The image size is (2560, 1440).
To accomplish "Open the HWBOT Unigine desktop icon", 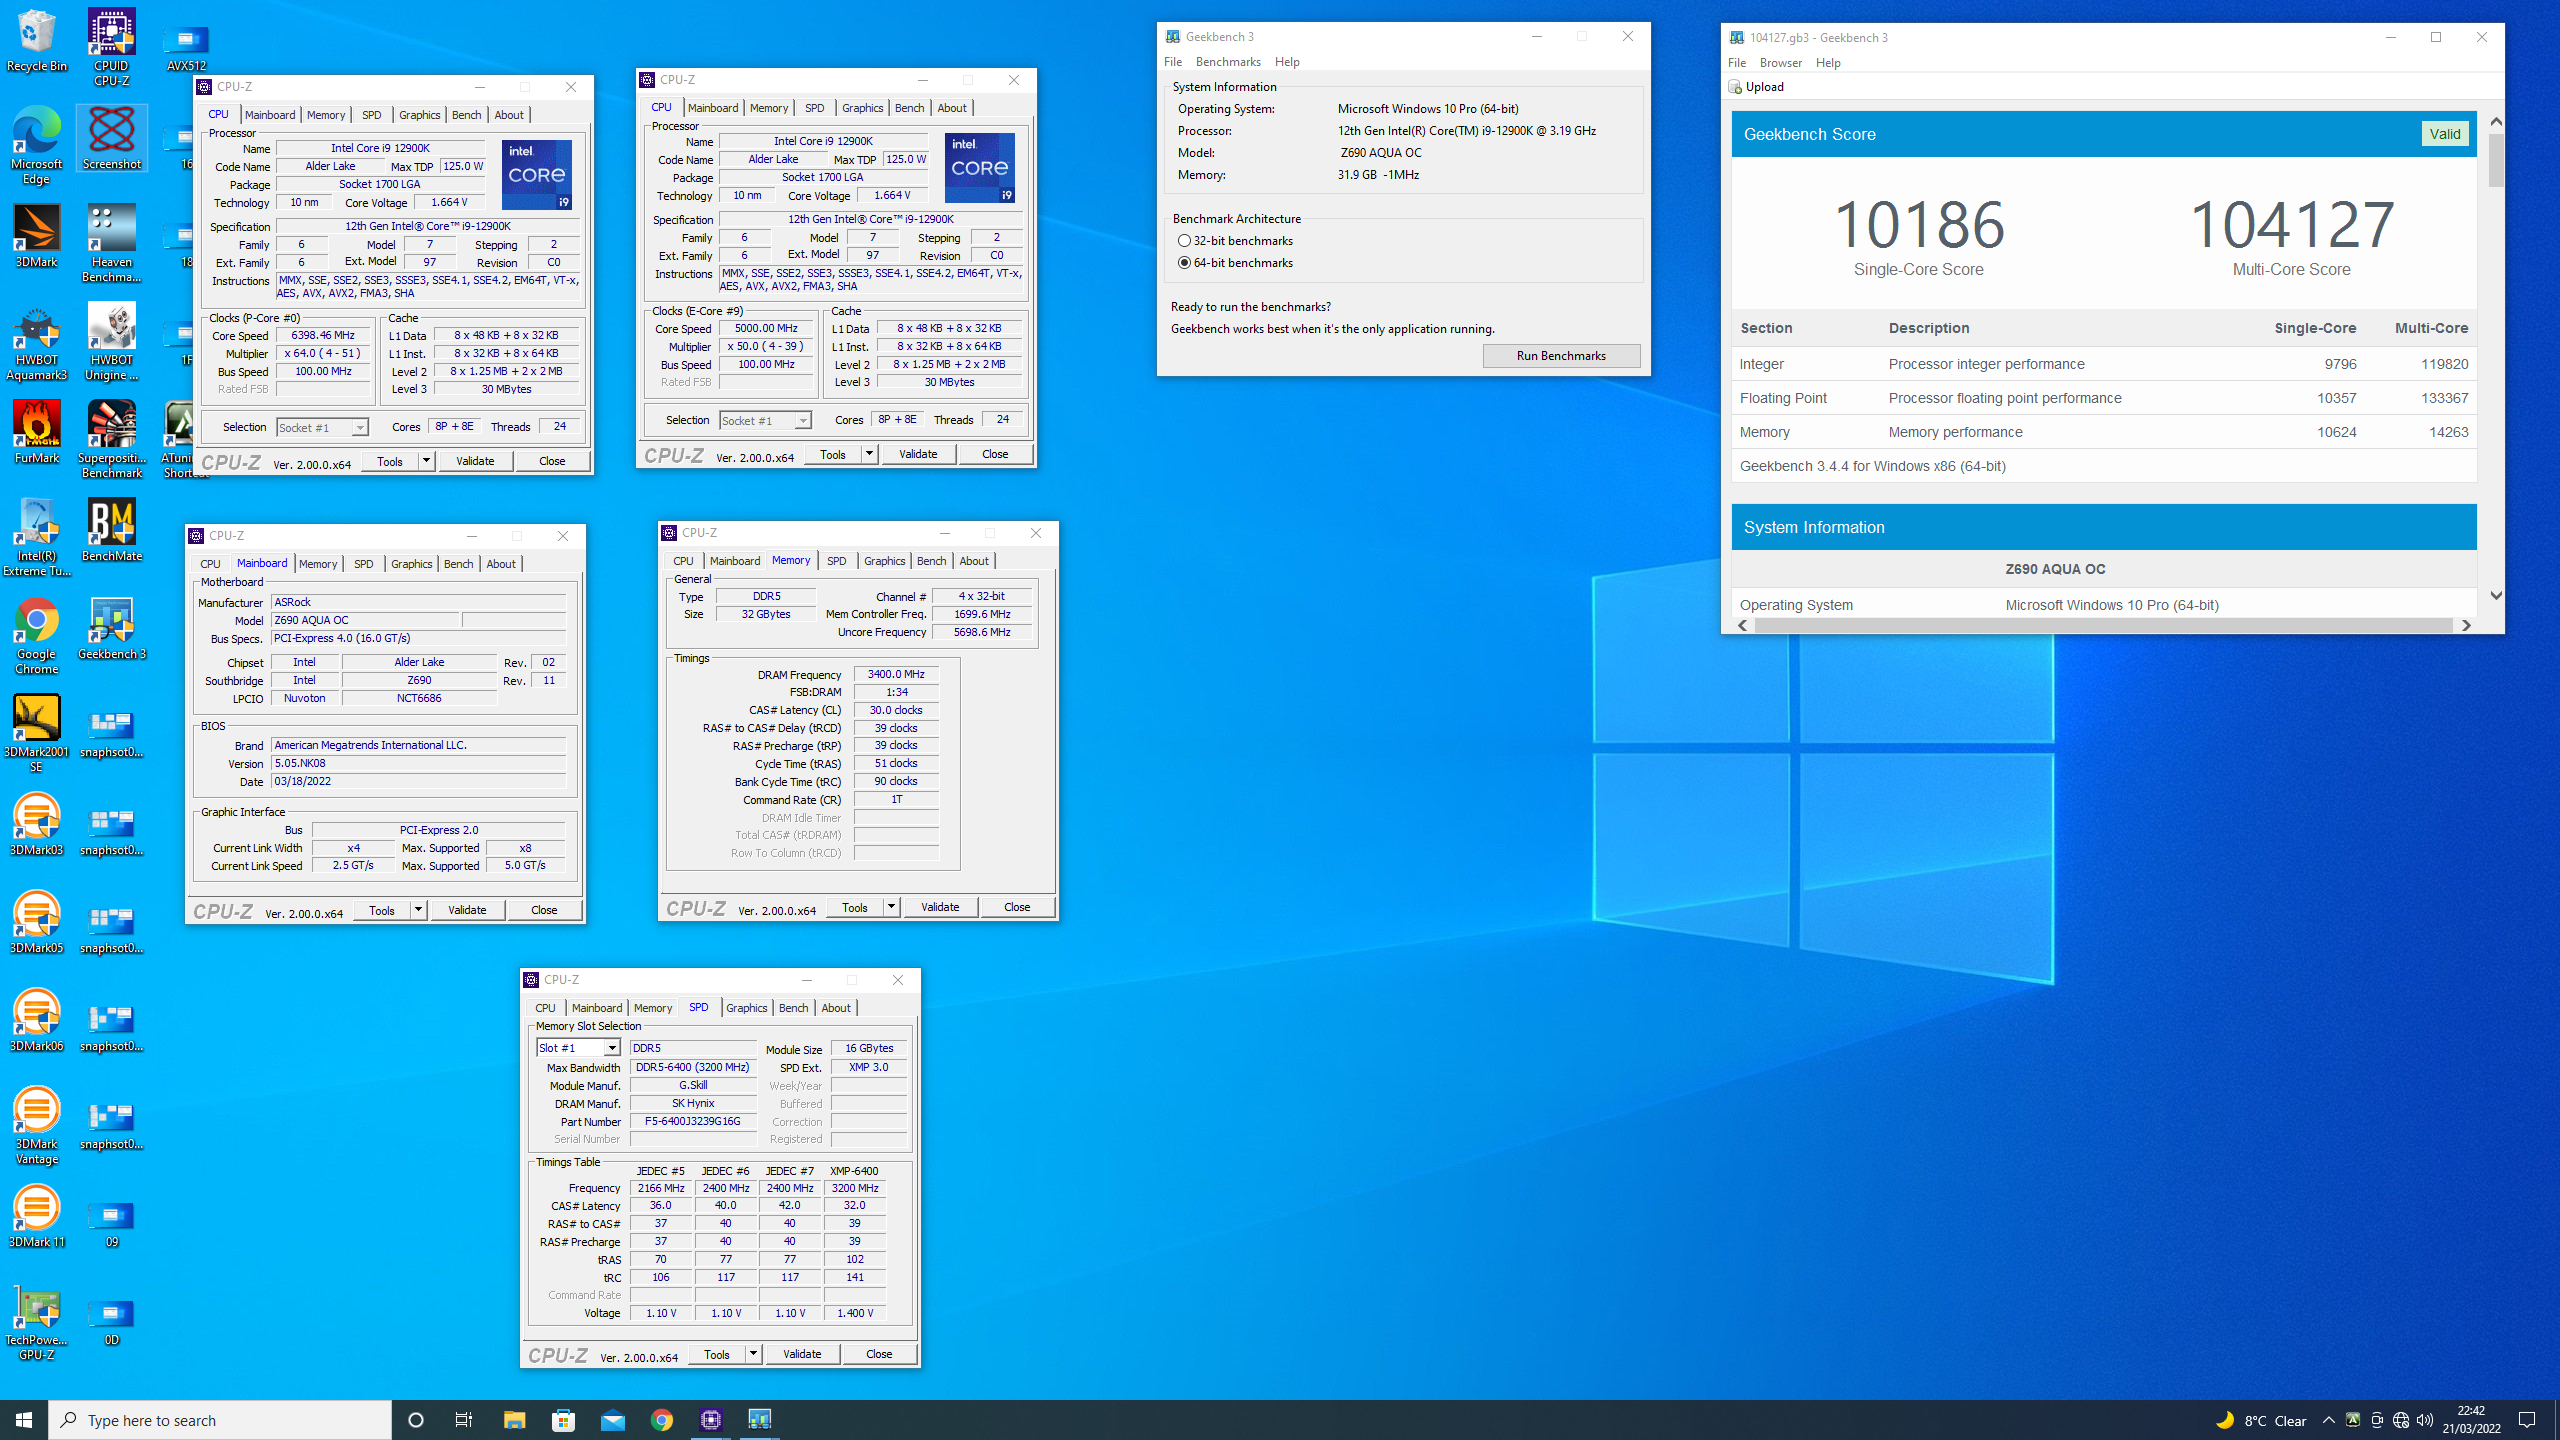I will [x=112, y=342].
